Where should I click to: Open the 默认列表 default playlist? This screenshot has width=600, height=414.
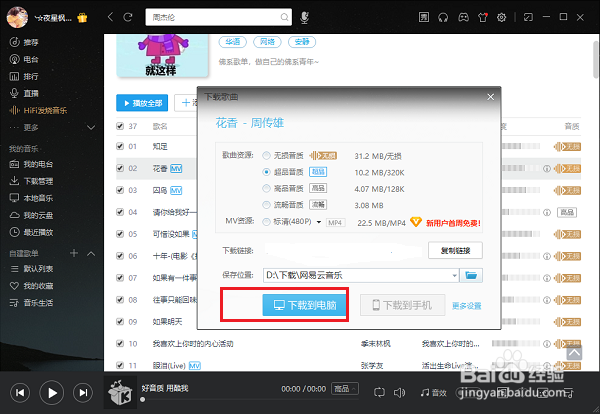[31, 269]
